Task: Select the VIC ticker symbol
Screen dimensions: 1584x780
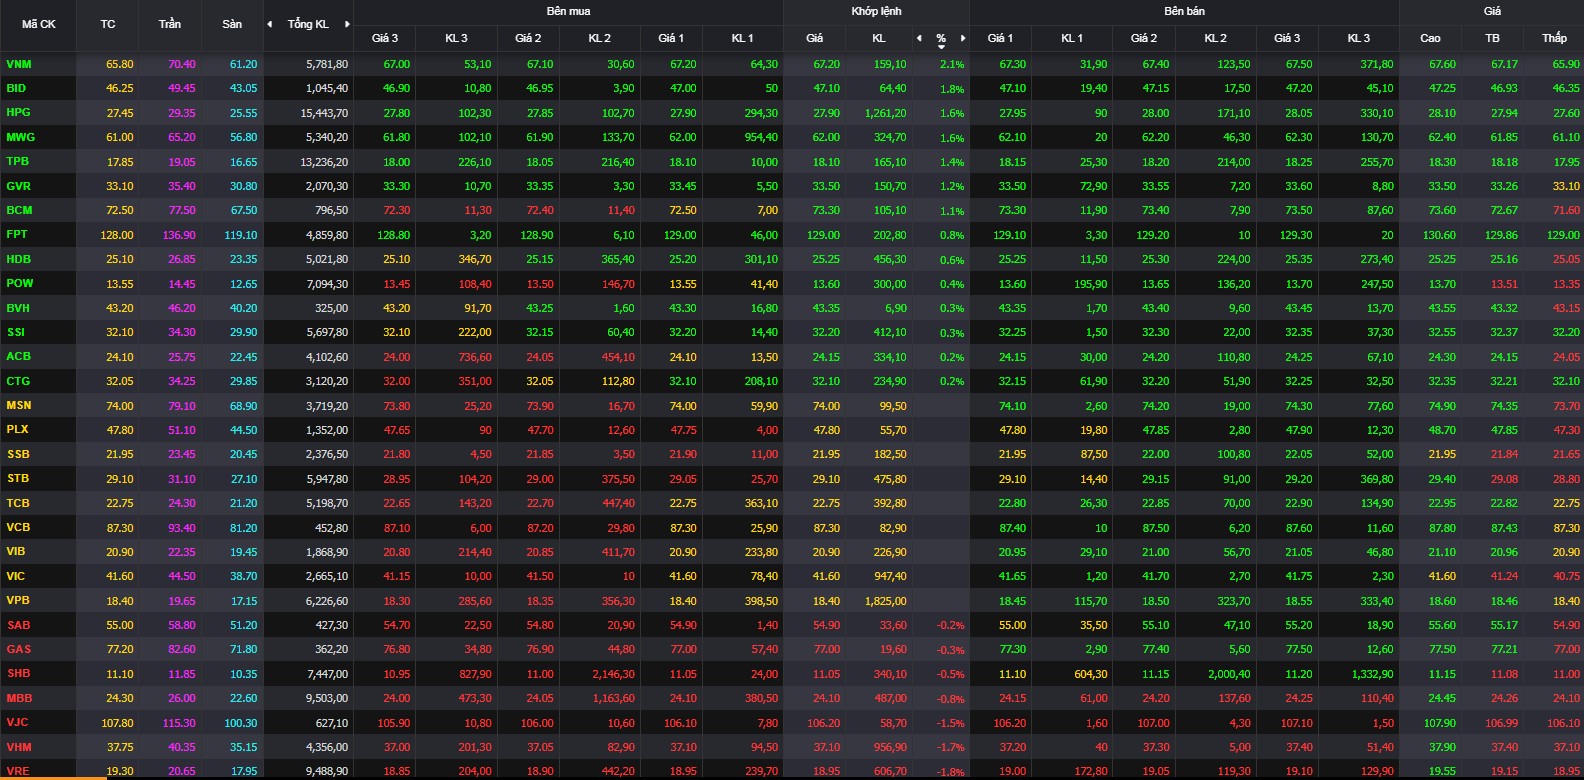Action: 16,576
